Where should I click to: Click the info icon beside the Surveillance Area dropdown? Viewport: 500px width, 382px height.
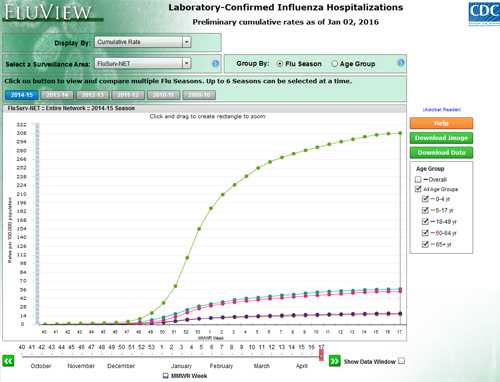pyautogui.click(x=216, y=63)
